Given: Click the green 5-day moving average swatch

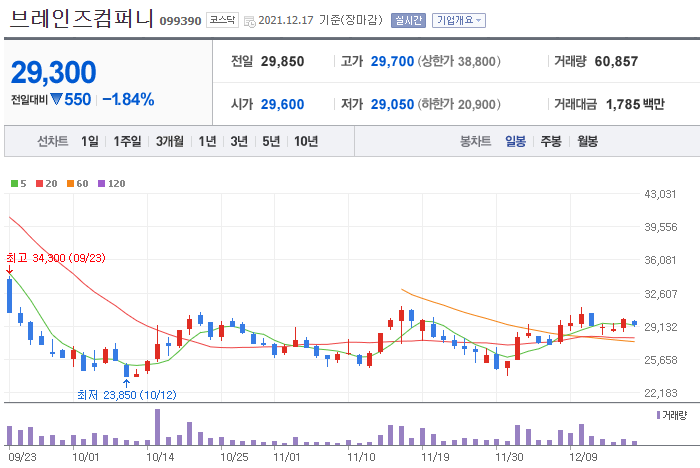Looking at the screenshot, I should click(x=14, y=184).
